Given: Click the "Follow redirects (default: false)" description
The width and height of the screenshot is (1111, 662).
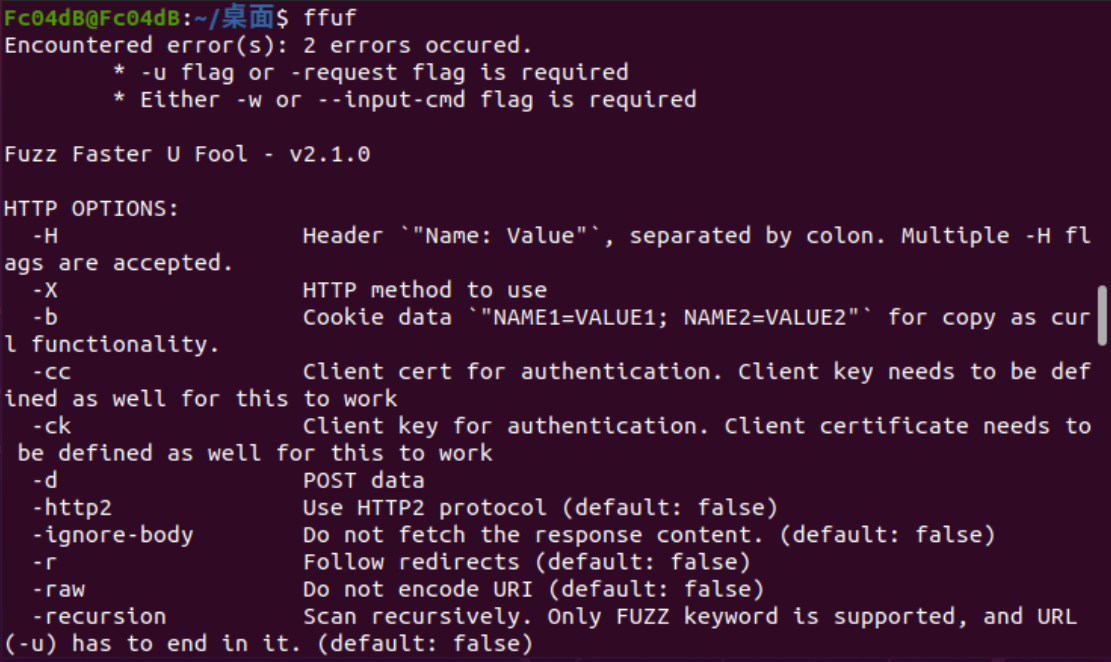Looking at the screenshot, I should coord(527,562).
